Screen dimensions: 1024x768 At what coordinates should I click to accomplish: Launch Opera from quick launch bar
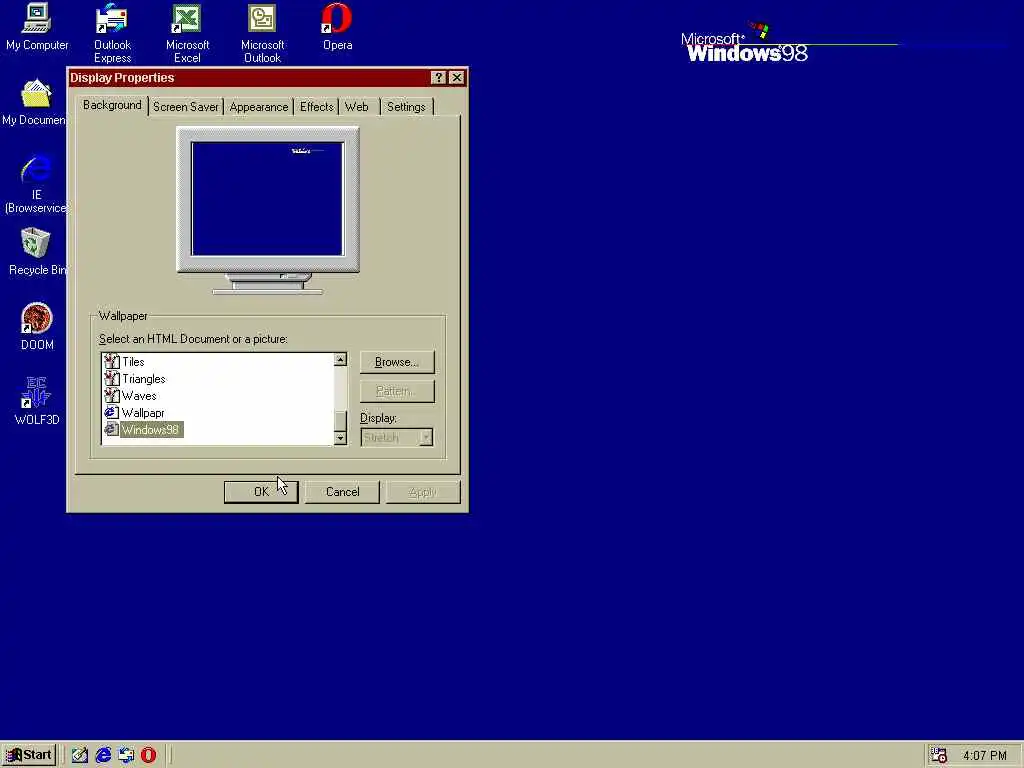tap(149, 756)
